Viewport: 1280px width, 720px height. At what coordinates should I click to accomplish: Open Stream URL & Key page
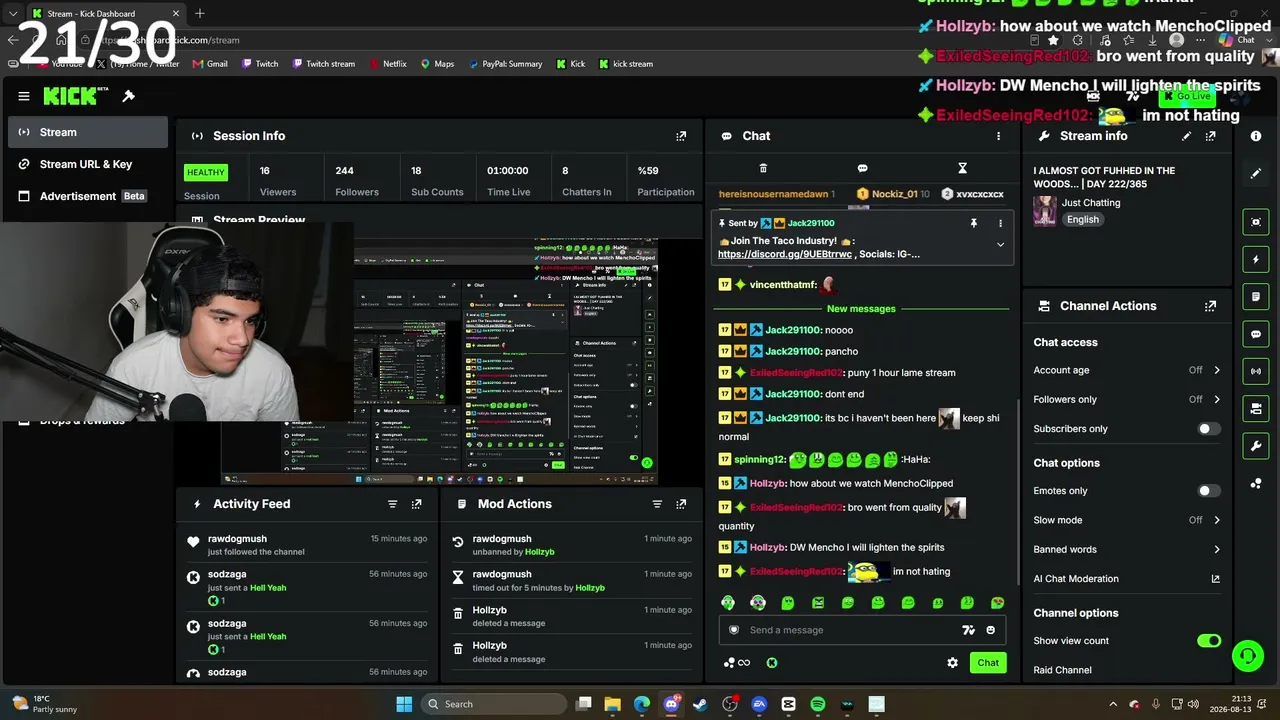88,164
